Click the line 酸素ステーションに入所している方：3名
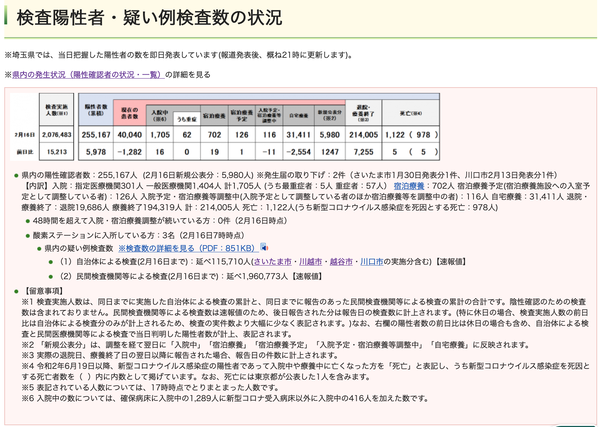Image resolution: width=600 pixels, height=427 pixels. [139, 235]
